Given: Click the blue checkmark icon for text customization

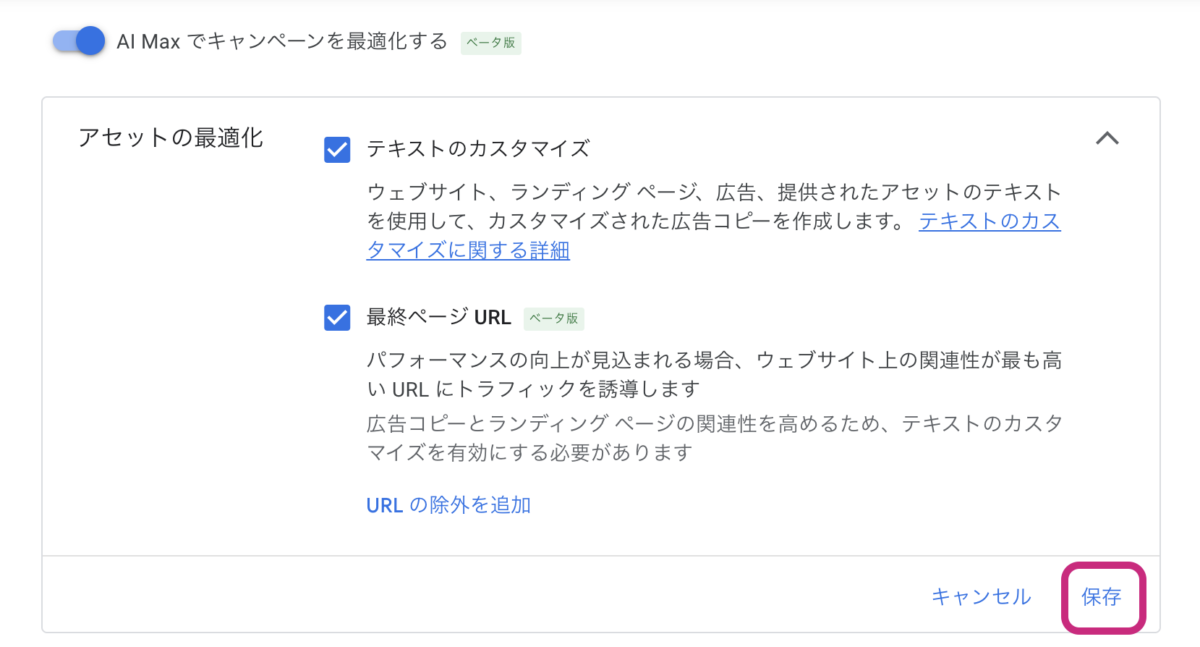Looking at the screenshot, I should click(x=337, y=150).
